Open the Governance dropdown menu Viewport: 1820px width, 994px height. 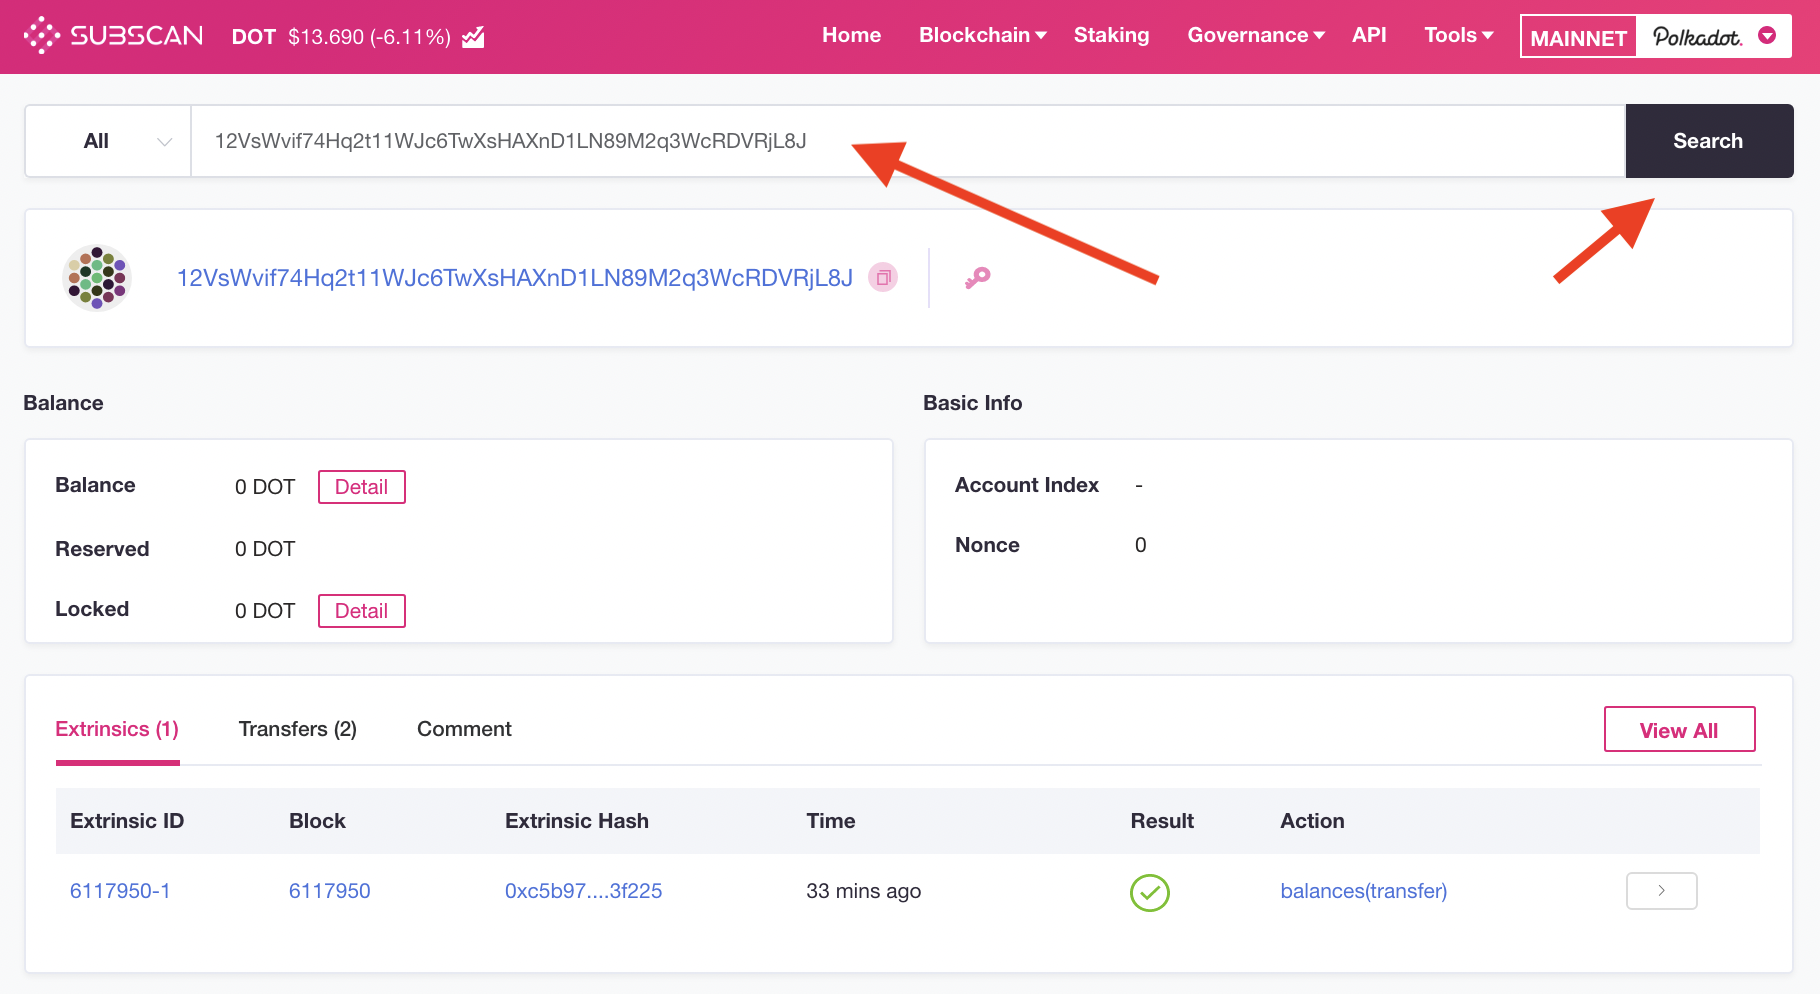pos(1254,36)
